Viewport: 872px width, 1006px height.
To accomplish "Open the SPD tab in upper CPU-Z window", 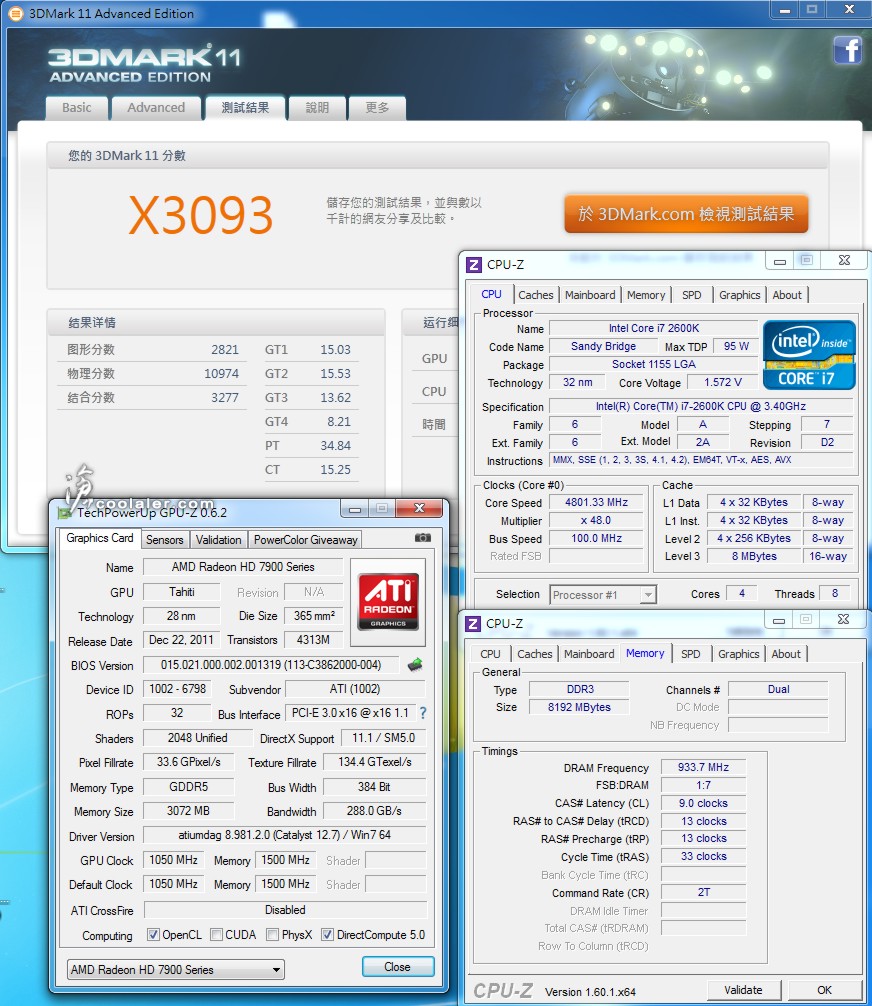I will click(692, 295).
